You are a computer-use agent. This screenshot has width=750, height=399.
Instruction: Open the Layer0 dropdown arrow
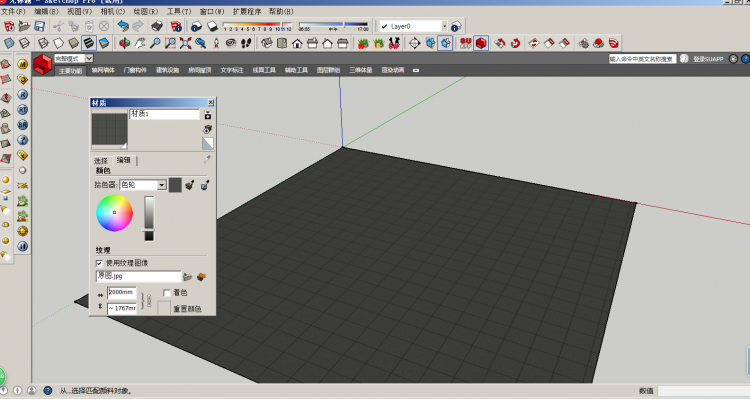pyautogui.click(x=444, y=26)
